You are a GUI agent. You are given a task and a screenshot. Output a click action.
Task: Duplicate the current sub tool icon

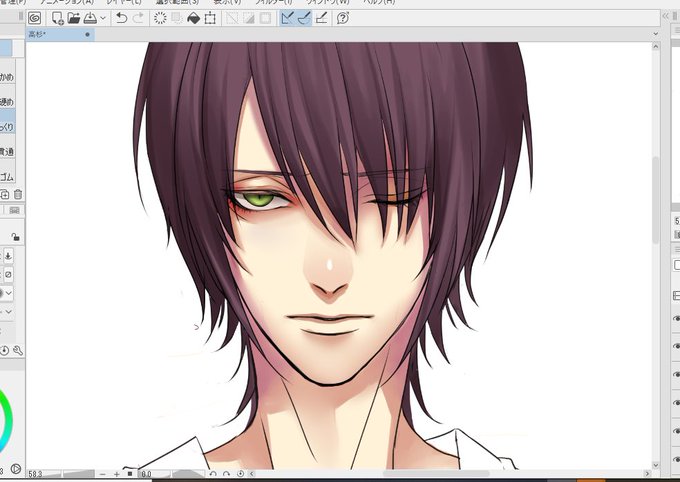[x=5, y=194]
